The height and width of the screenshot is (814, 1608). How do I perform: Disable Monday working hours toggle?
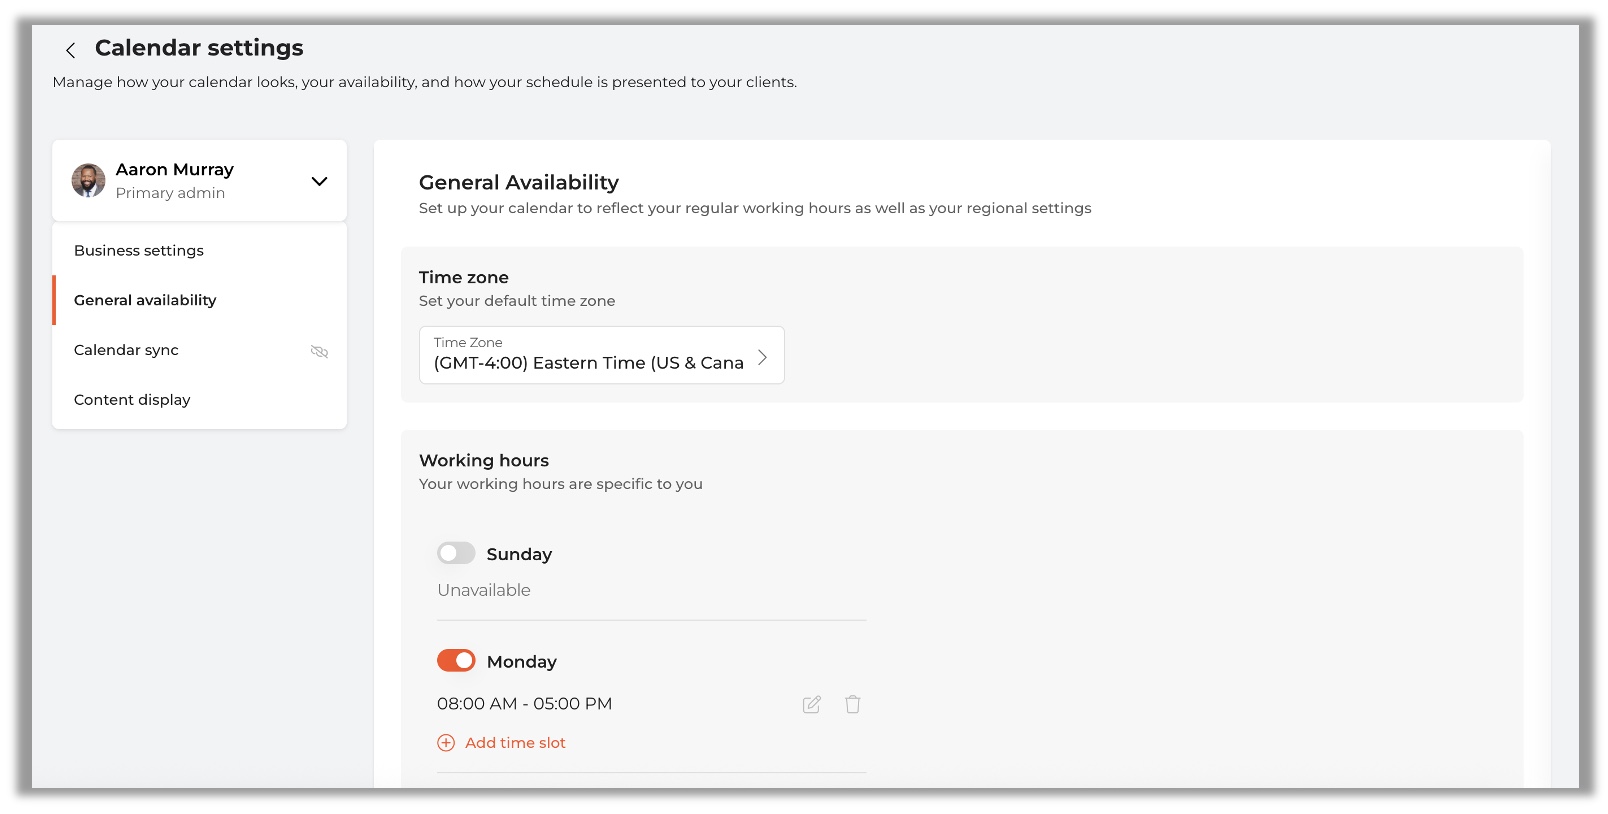pos(456,660)
